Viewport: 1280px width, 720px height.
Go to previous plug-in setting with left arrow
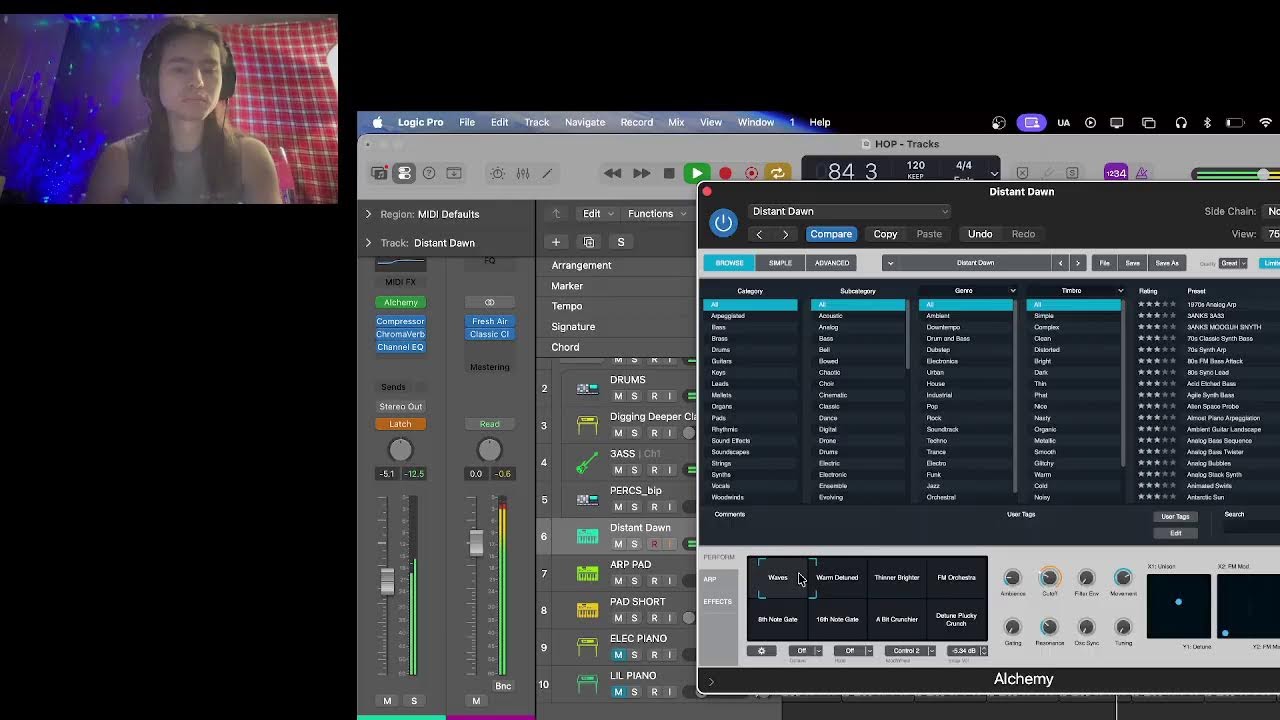click(759, 234)
